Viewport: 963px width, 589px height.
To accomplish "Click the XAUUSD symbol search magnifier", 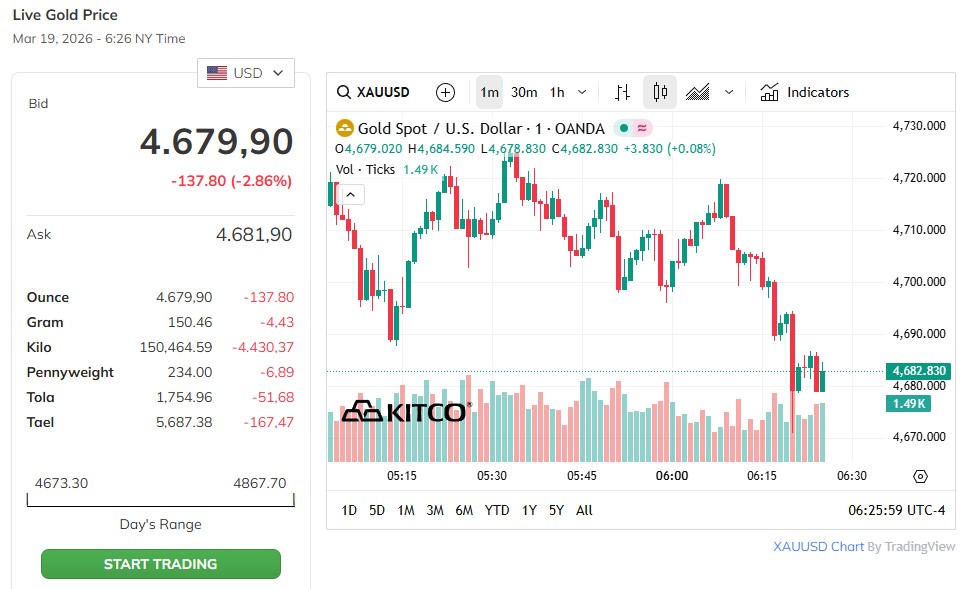I will [344, 92].
